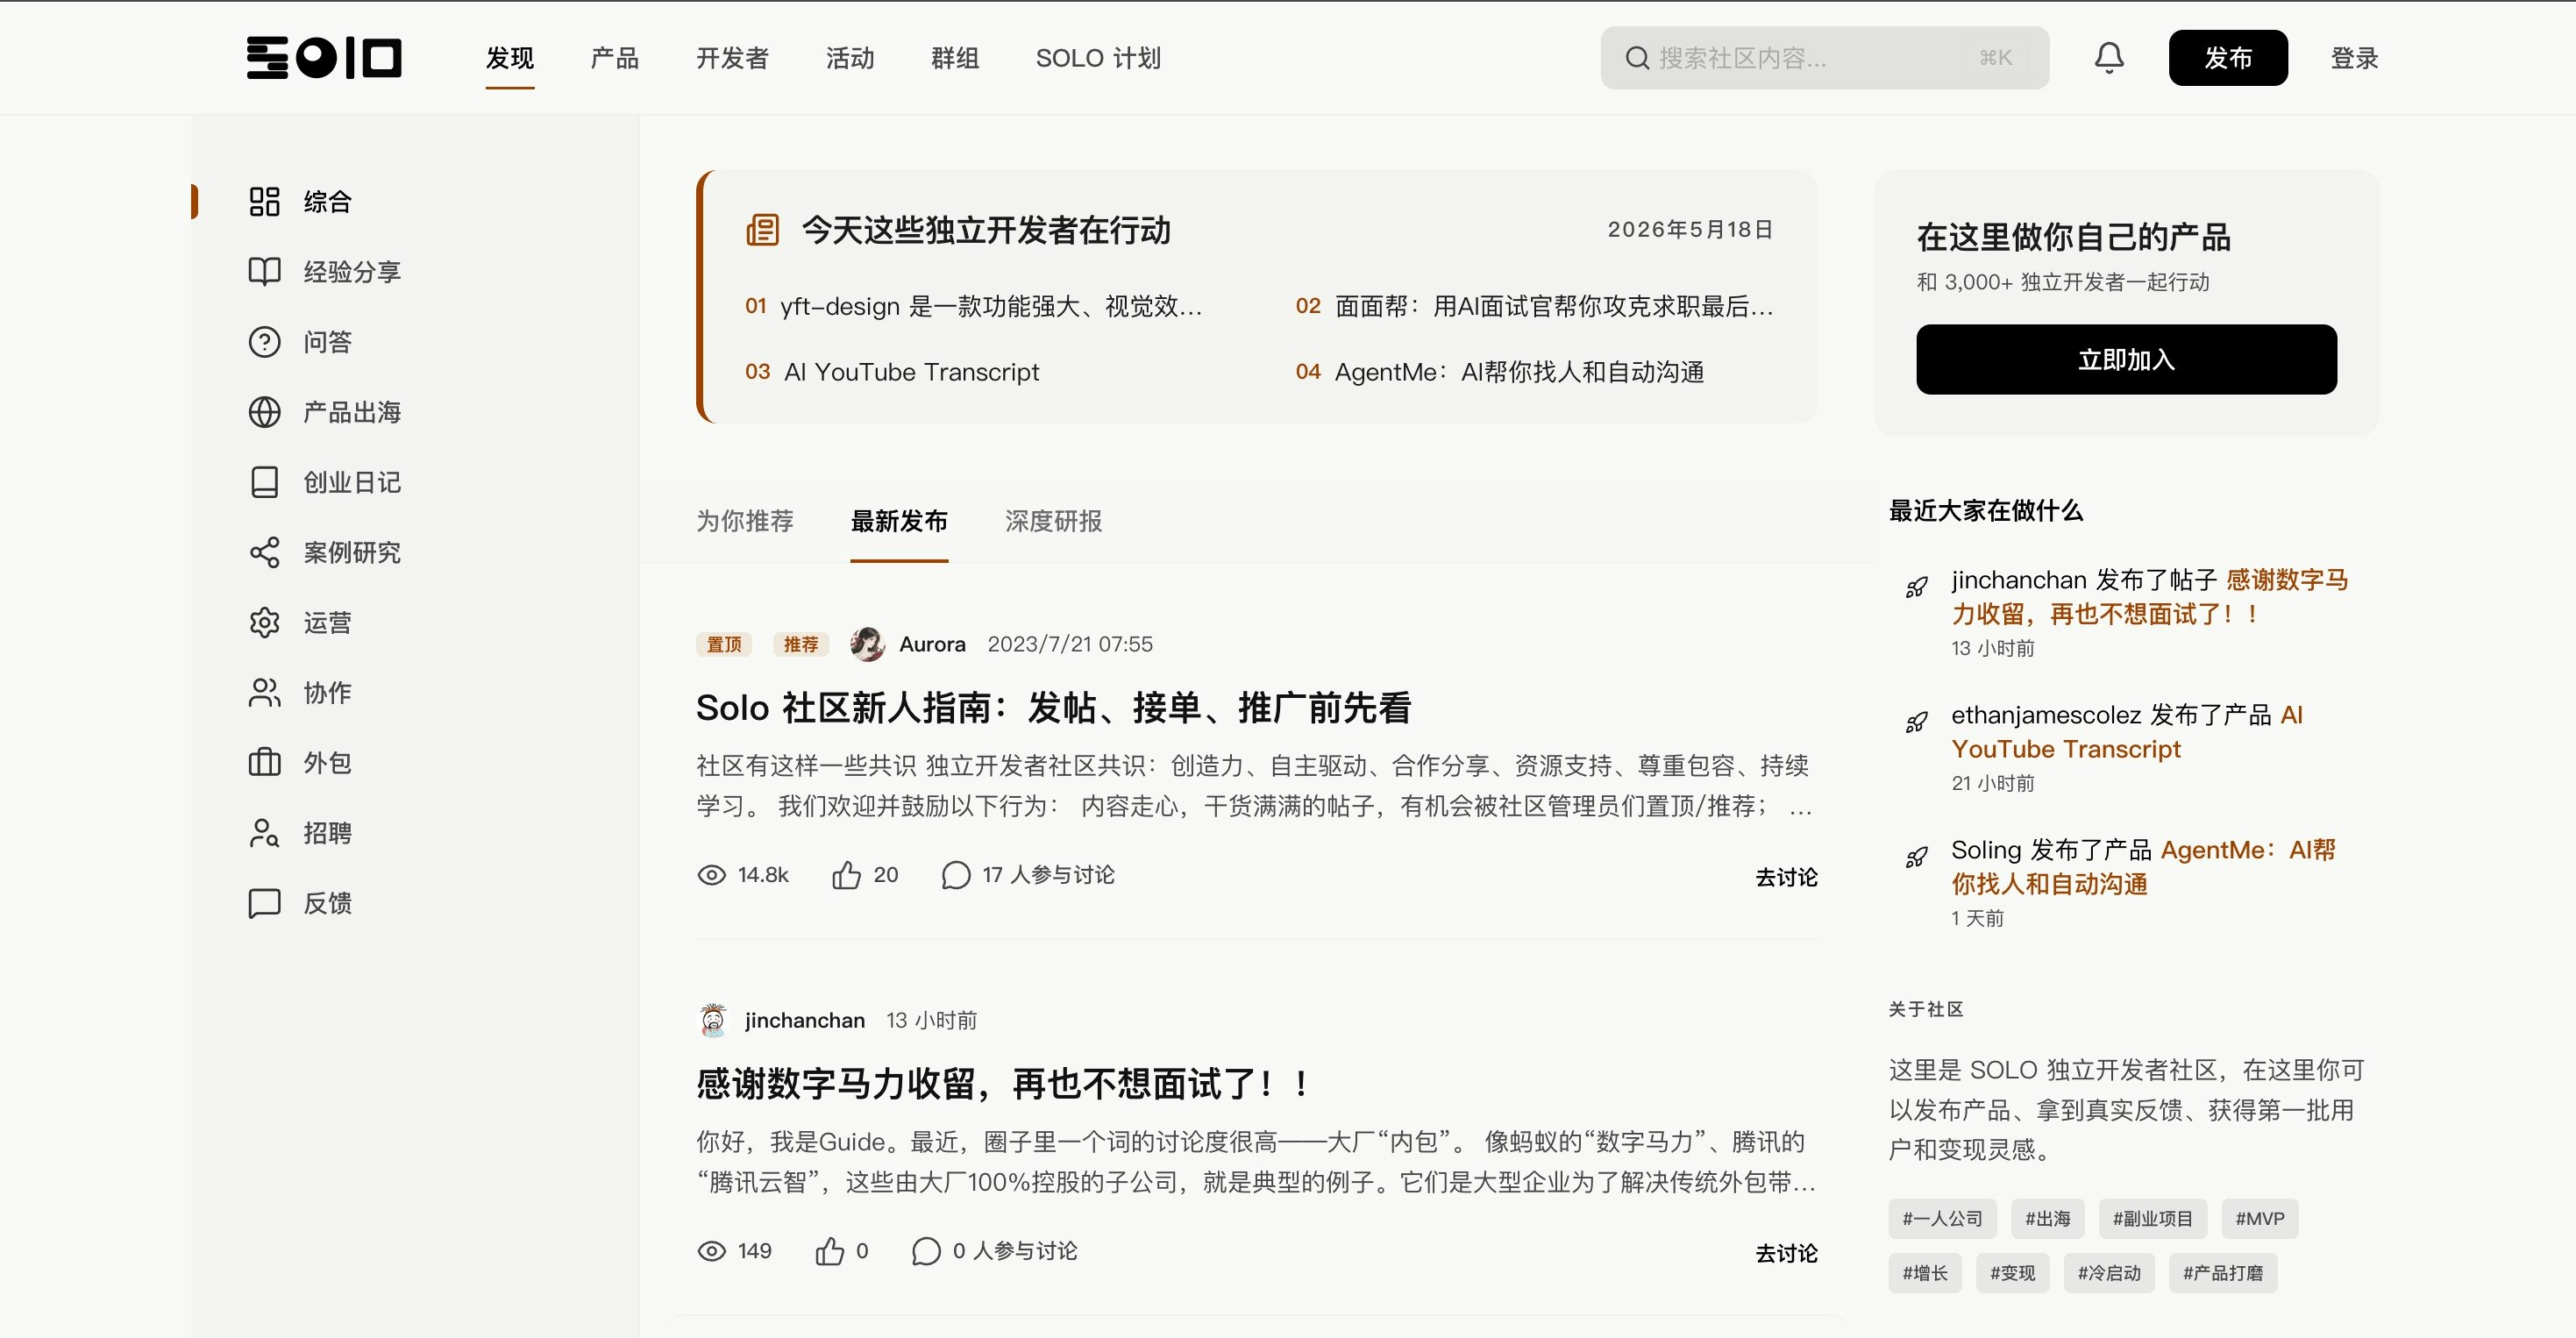
Task: Click rocket icon beside jinchanchan activity
Action: [1916, 587]
